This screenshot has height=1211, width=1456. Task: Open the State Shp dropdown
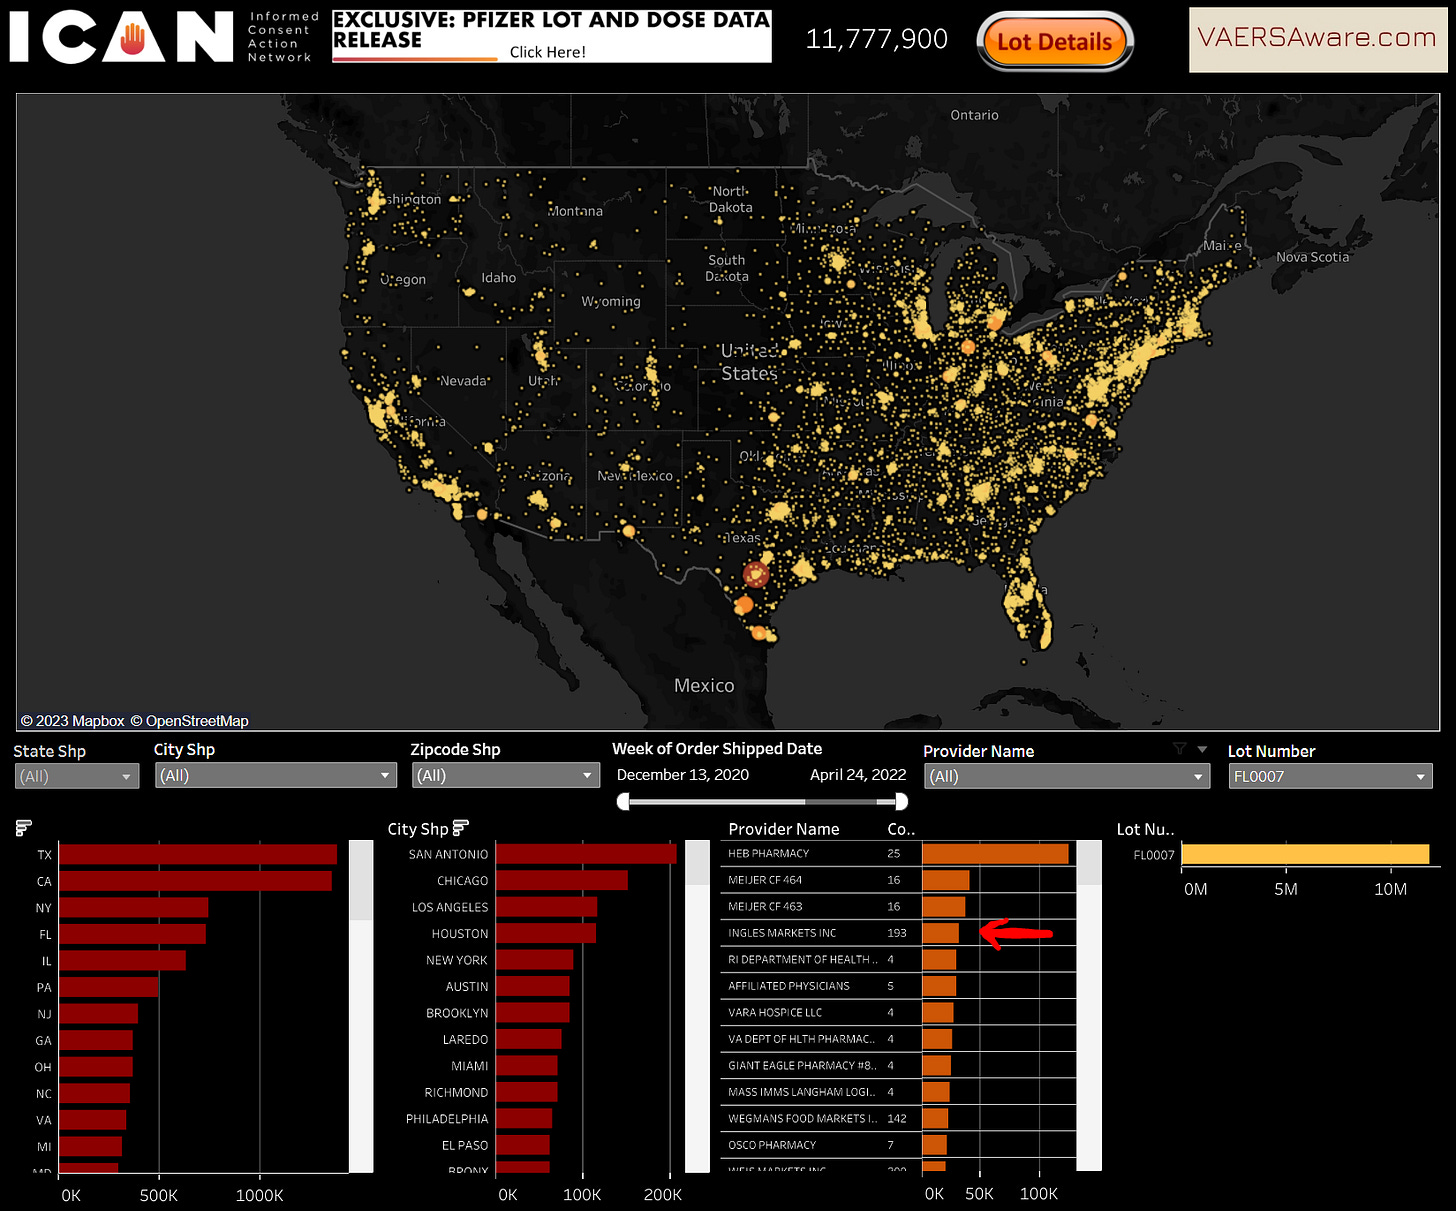coord(77,776)
